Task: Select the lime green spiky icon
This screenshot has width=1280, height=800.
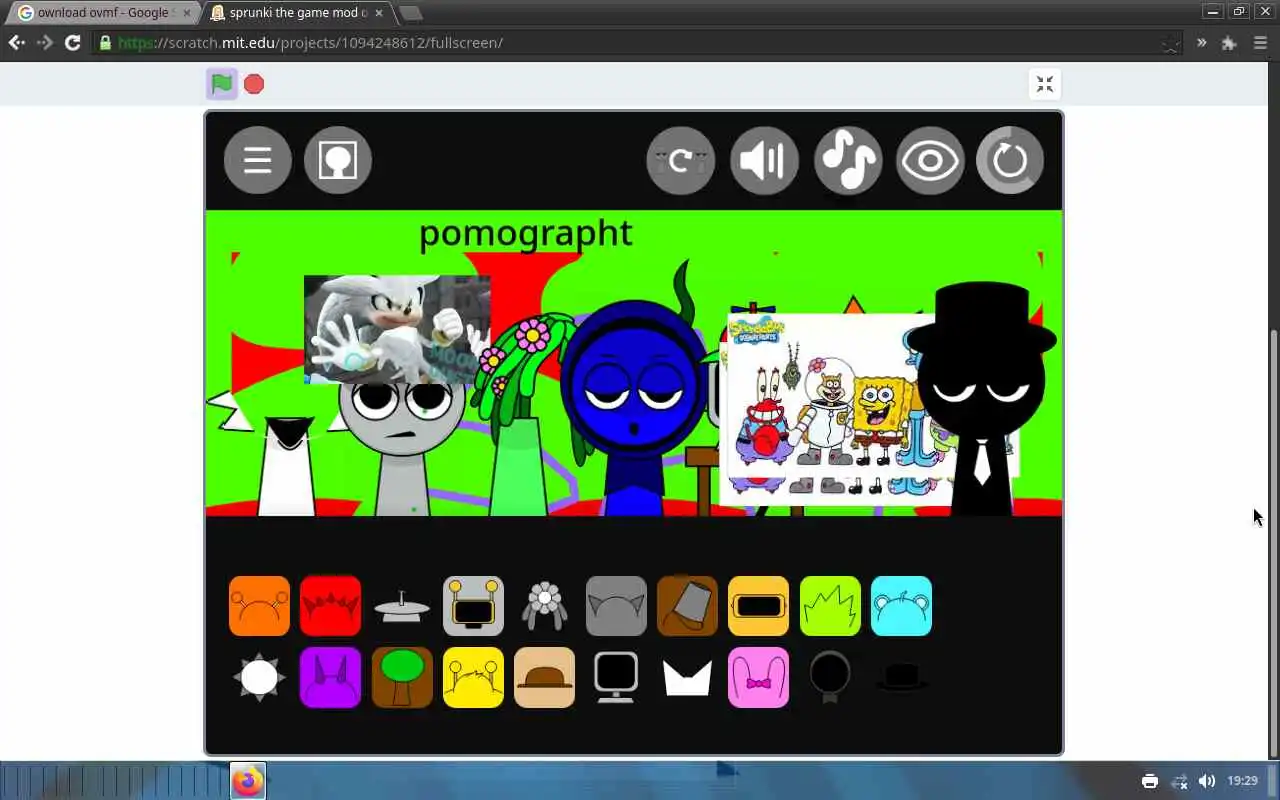Action: click(x=830, y=606)
